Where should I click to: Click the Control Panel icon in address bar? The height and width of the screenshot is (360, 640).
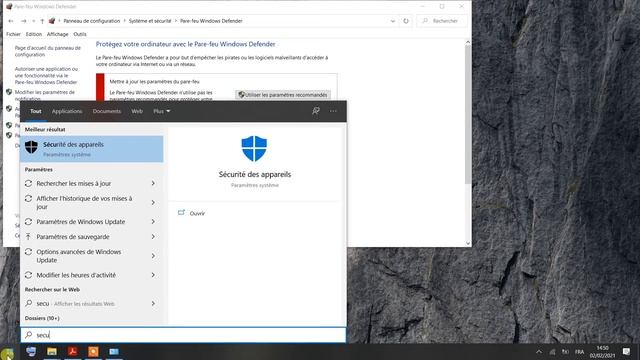point(52,21)
